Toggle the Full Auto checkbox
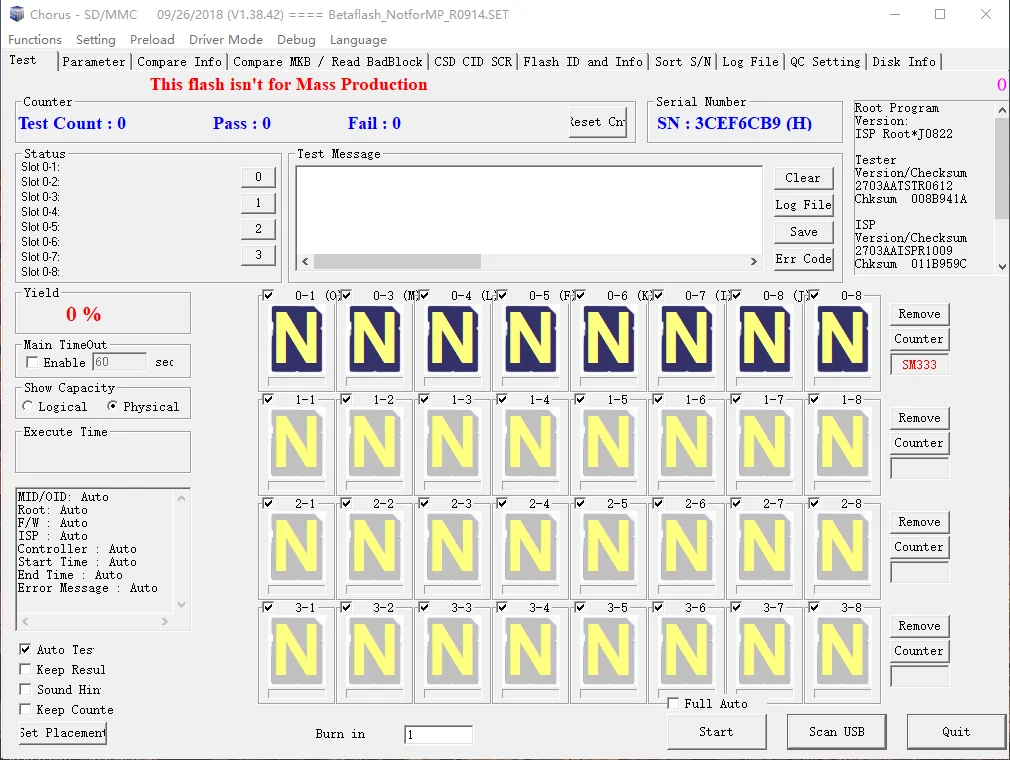The width and height of the screenshot is (1010, 760). tap(673, 704)
